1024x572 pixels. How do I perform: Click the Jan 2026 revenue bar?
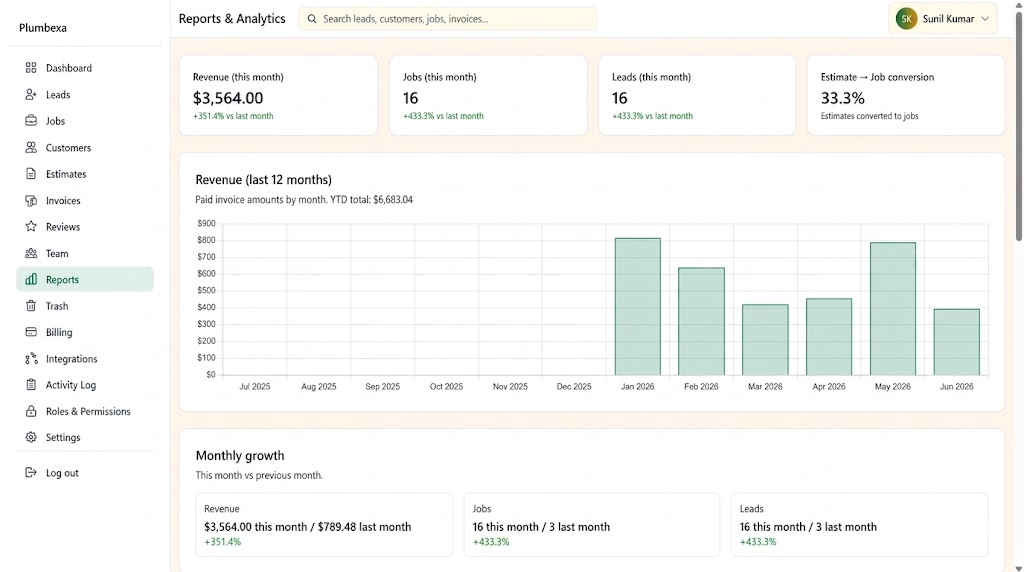tap(637, 306)
